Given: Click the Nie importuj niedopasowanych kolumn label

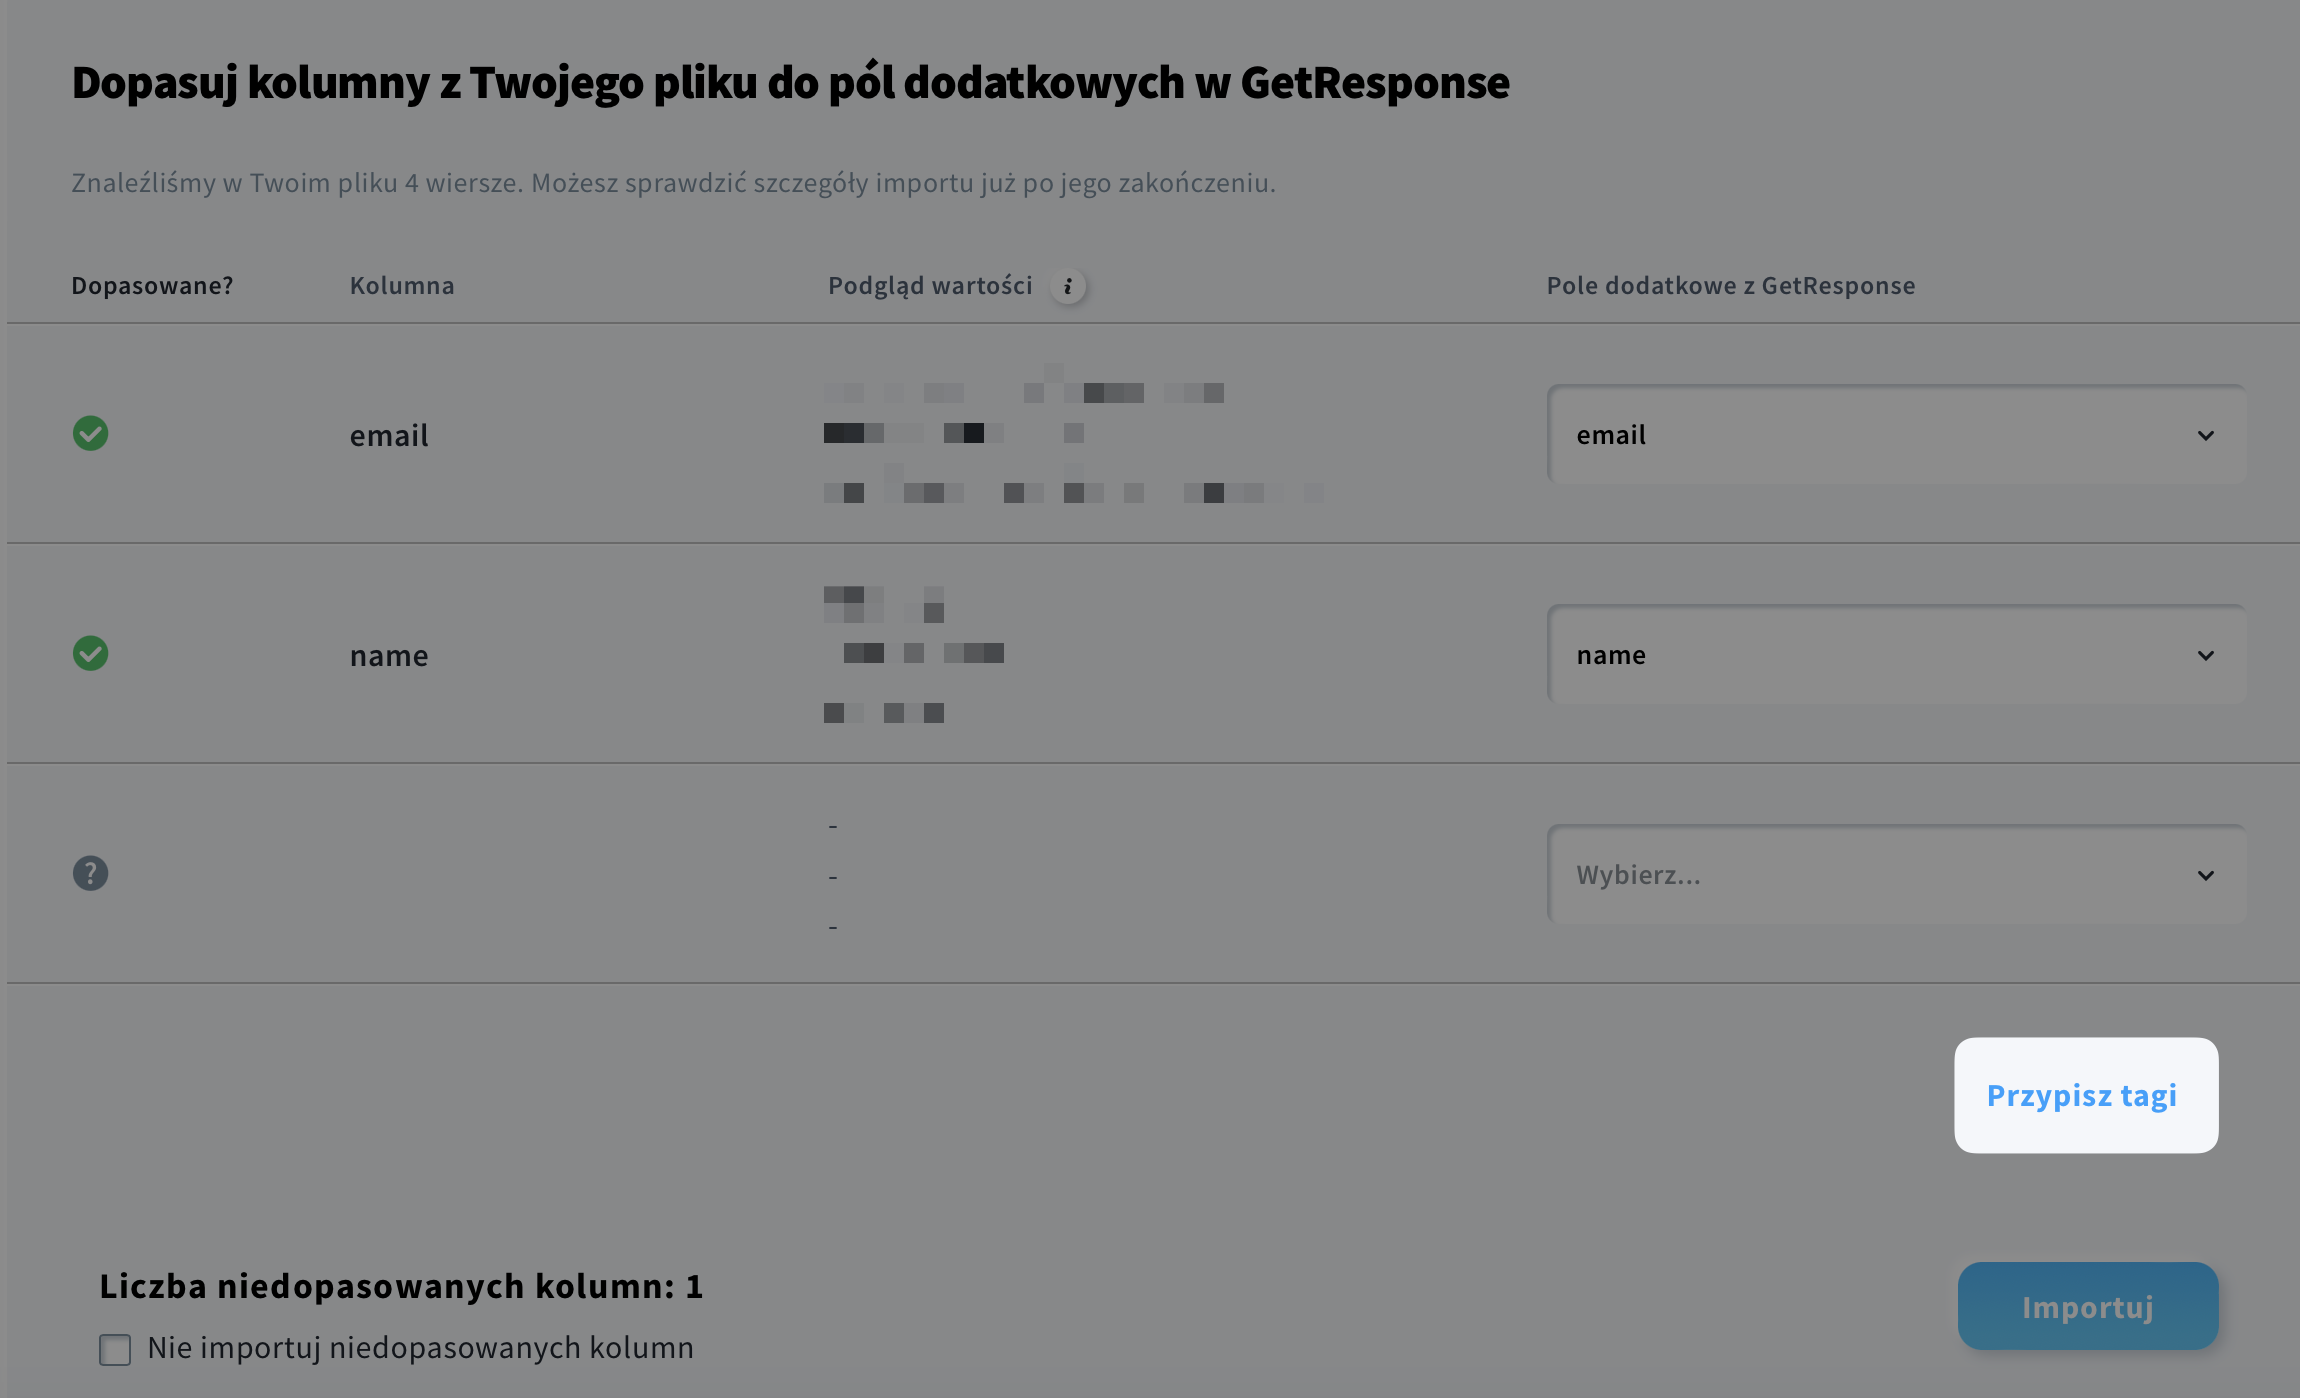Looking at the screenshot, I should [x=420, y=1348].
